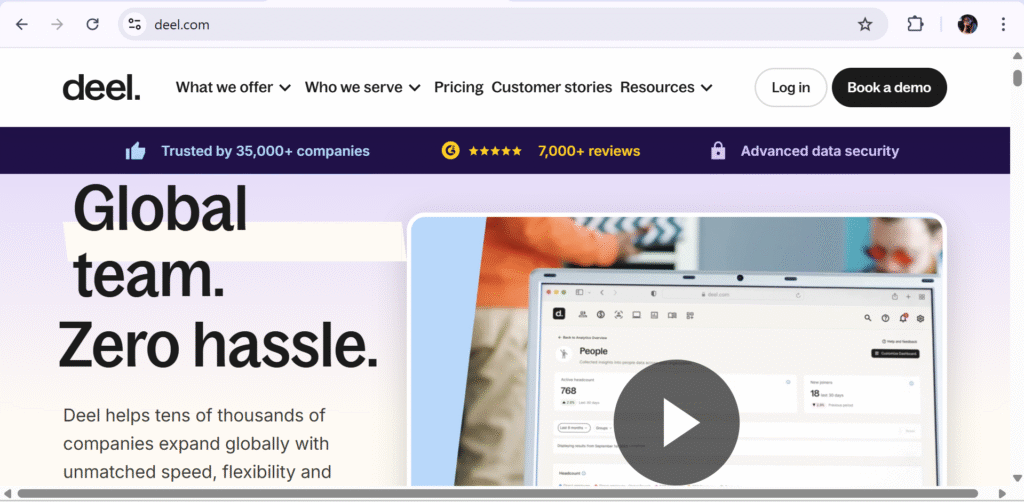Click the vertical scrollbar thumb
The height and width of the screenshot is (502, 1024).
coord(1017,78)
